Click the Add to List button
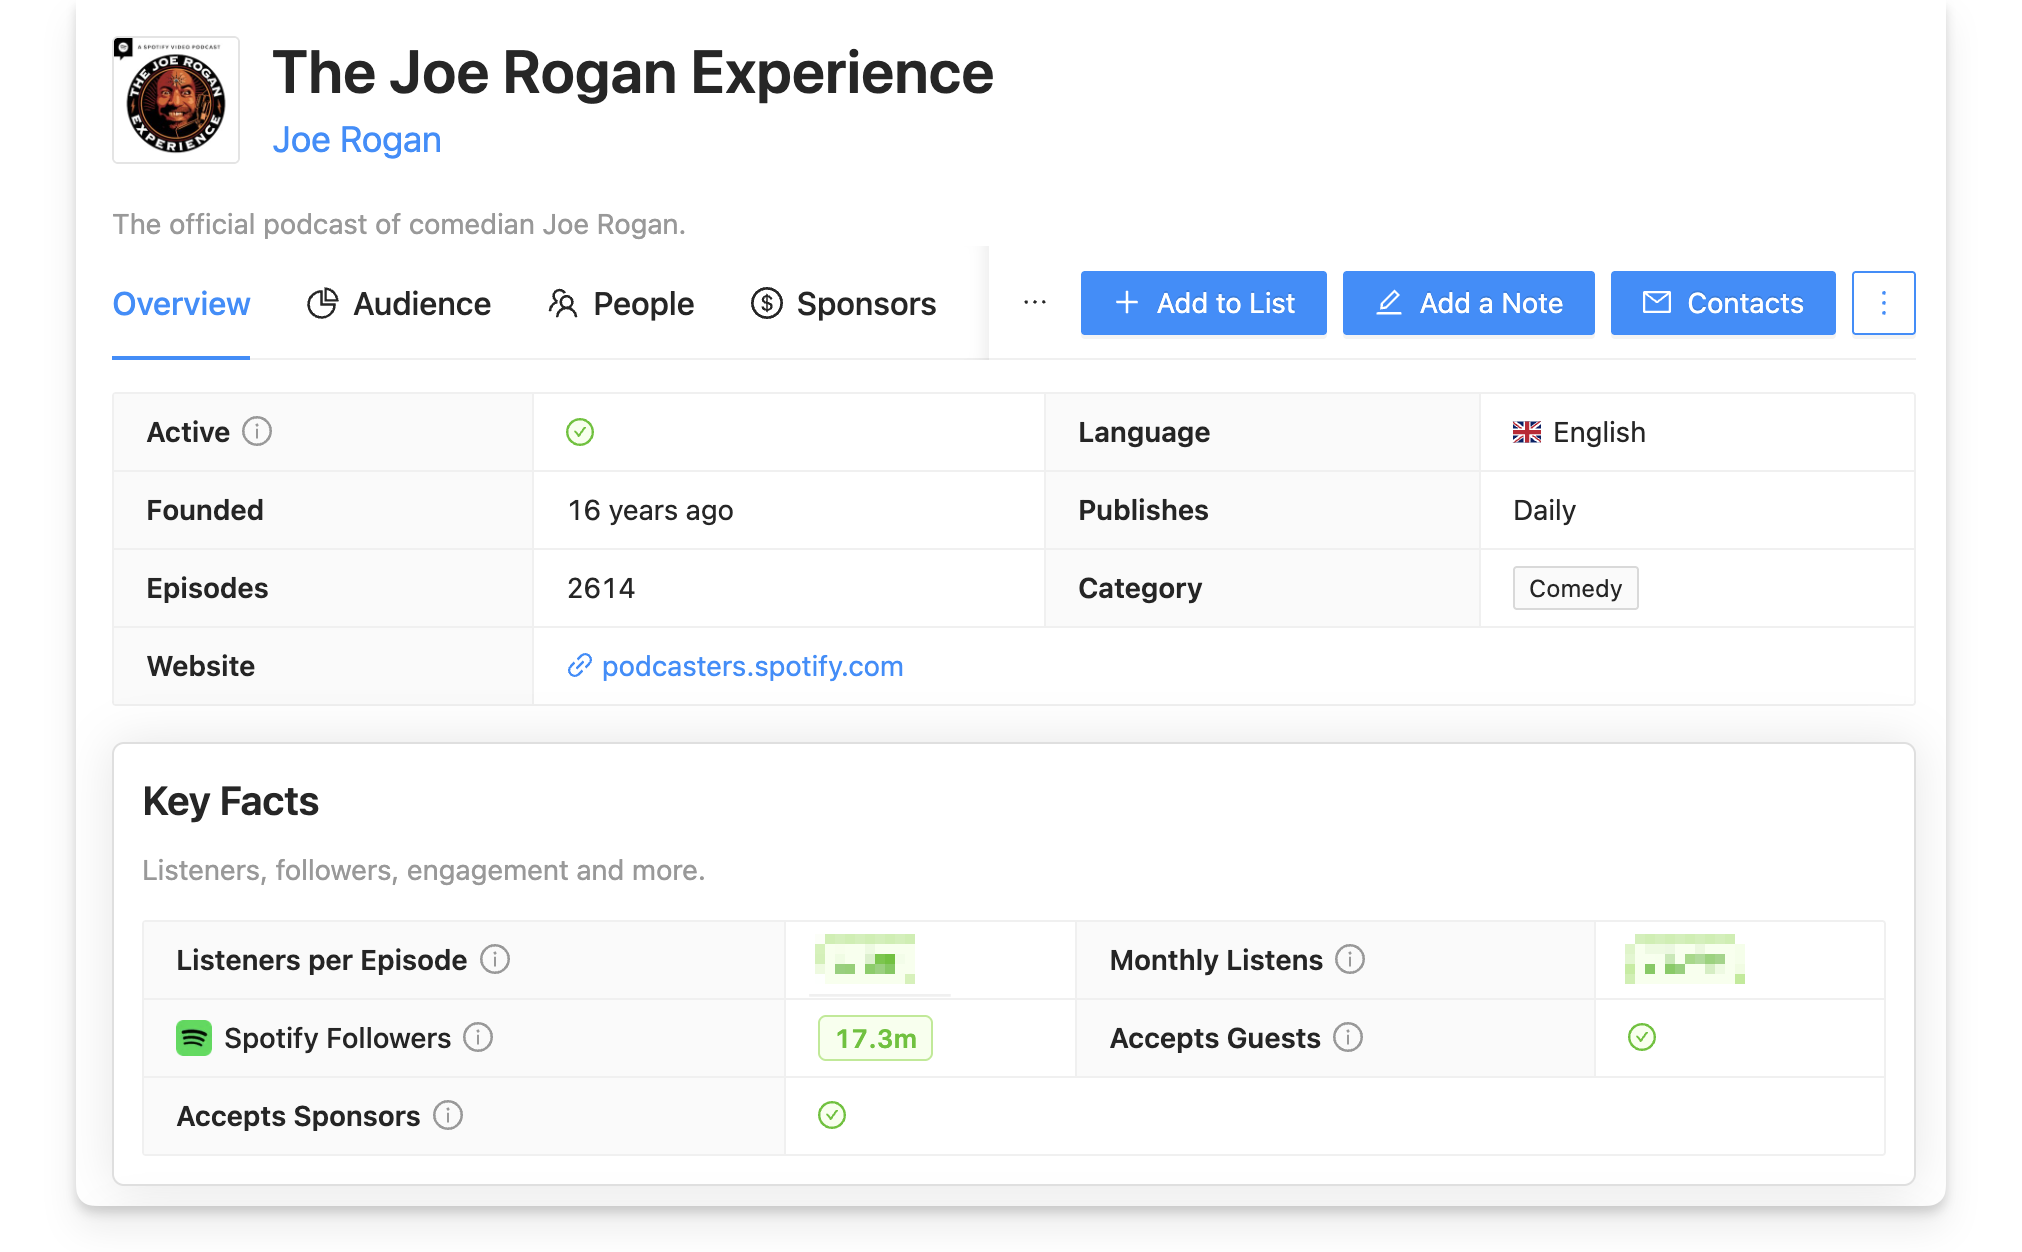The width and height of the screenshot is (2022, 1252). tap(1203, 303)
